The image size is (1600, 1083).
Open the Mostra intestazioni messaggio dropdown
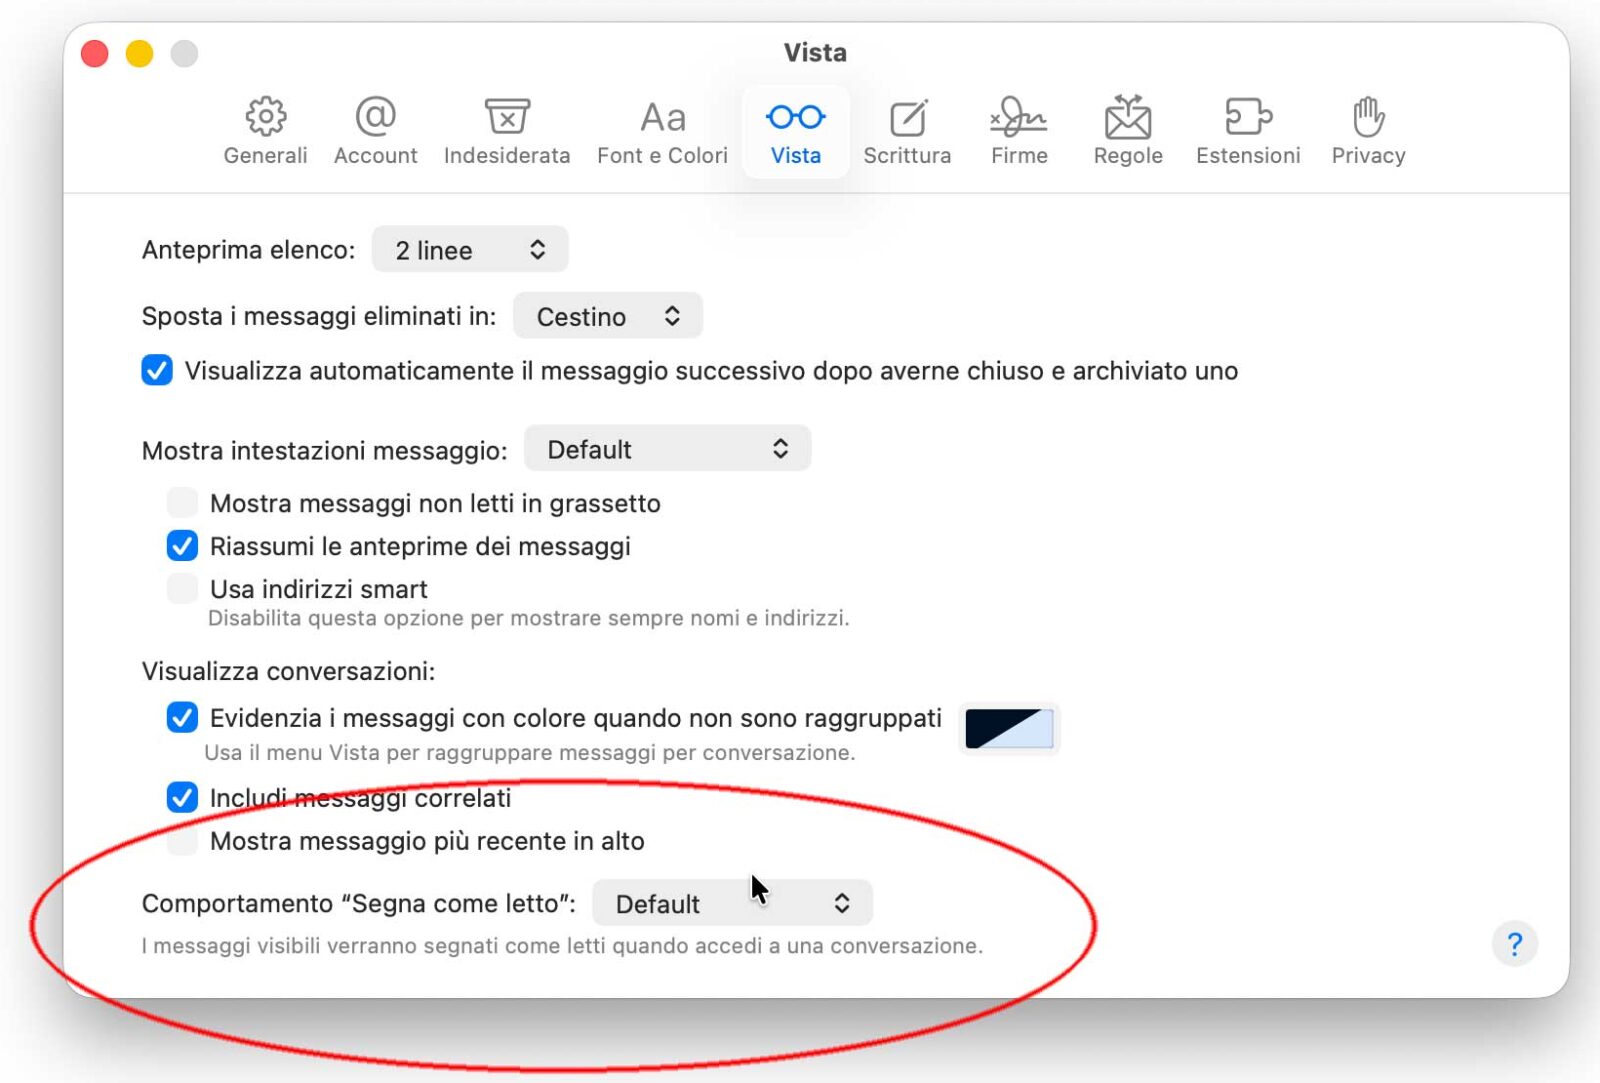(668, 448)
